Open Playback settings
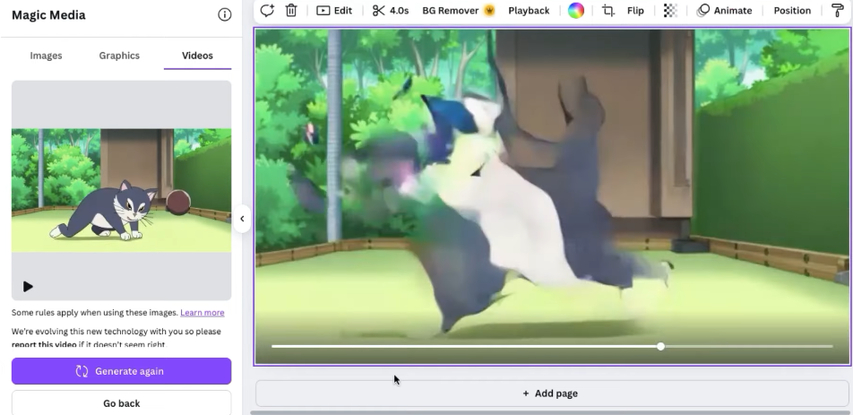The image size is (853, 415). pyautogui.click(x=529, y=10)
